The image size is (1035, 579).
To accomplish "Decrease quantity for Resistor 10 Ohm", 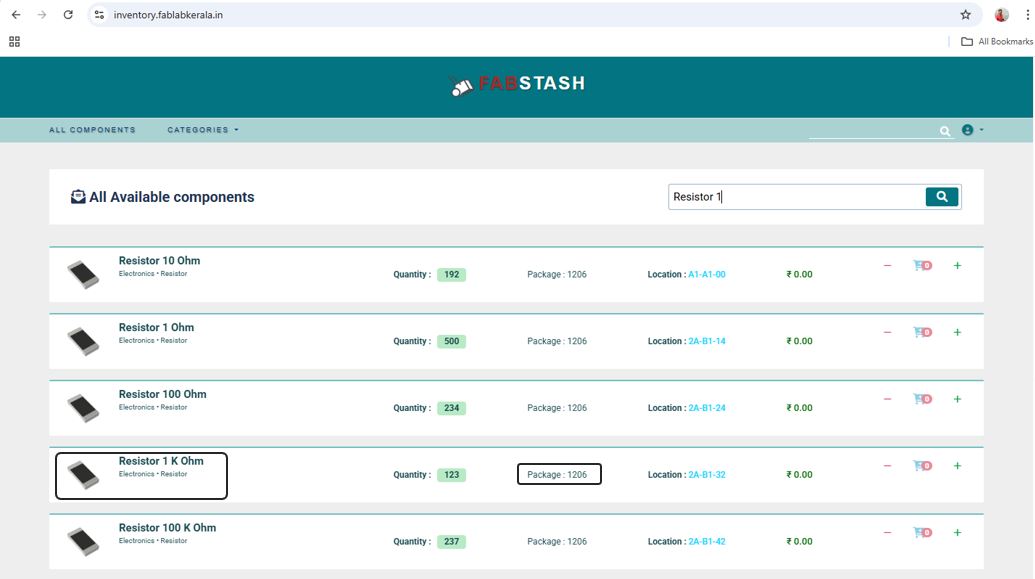I will click(x=887, y=265).
